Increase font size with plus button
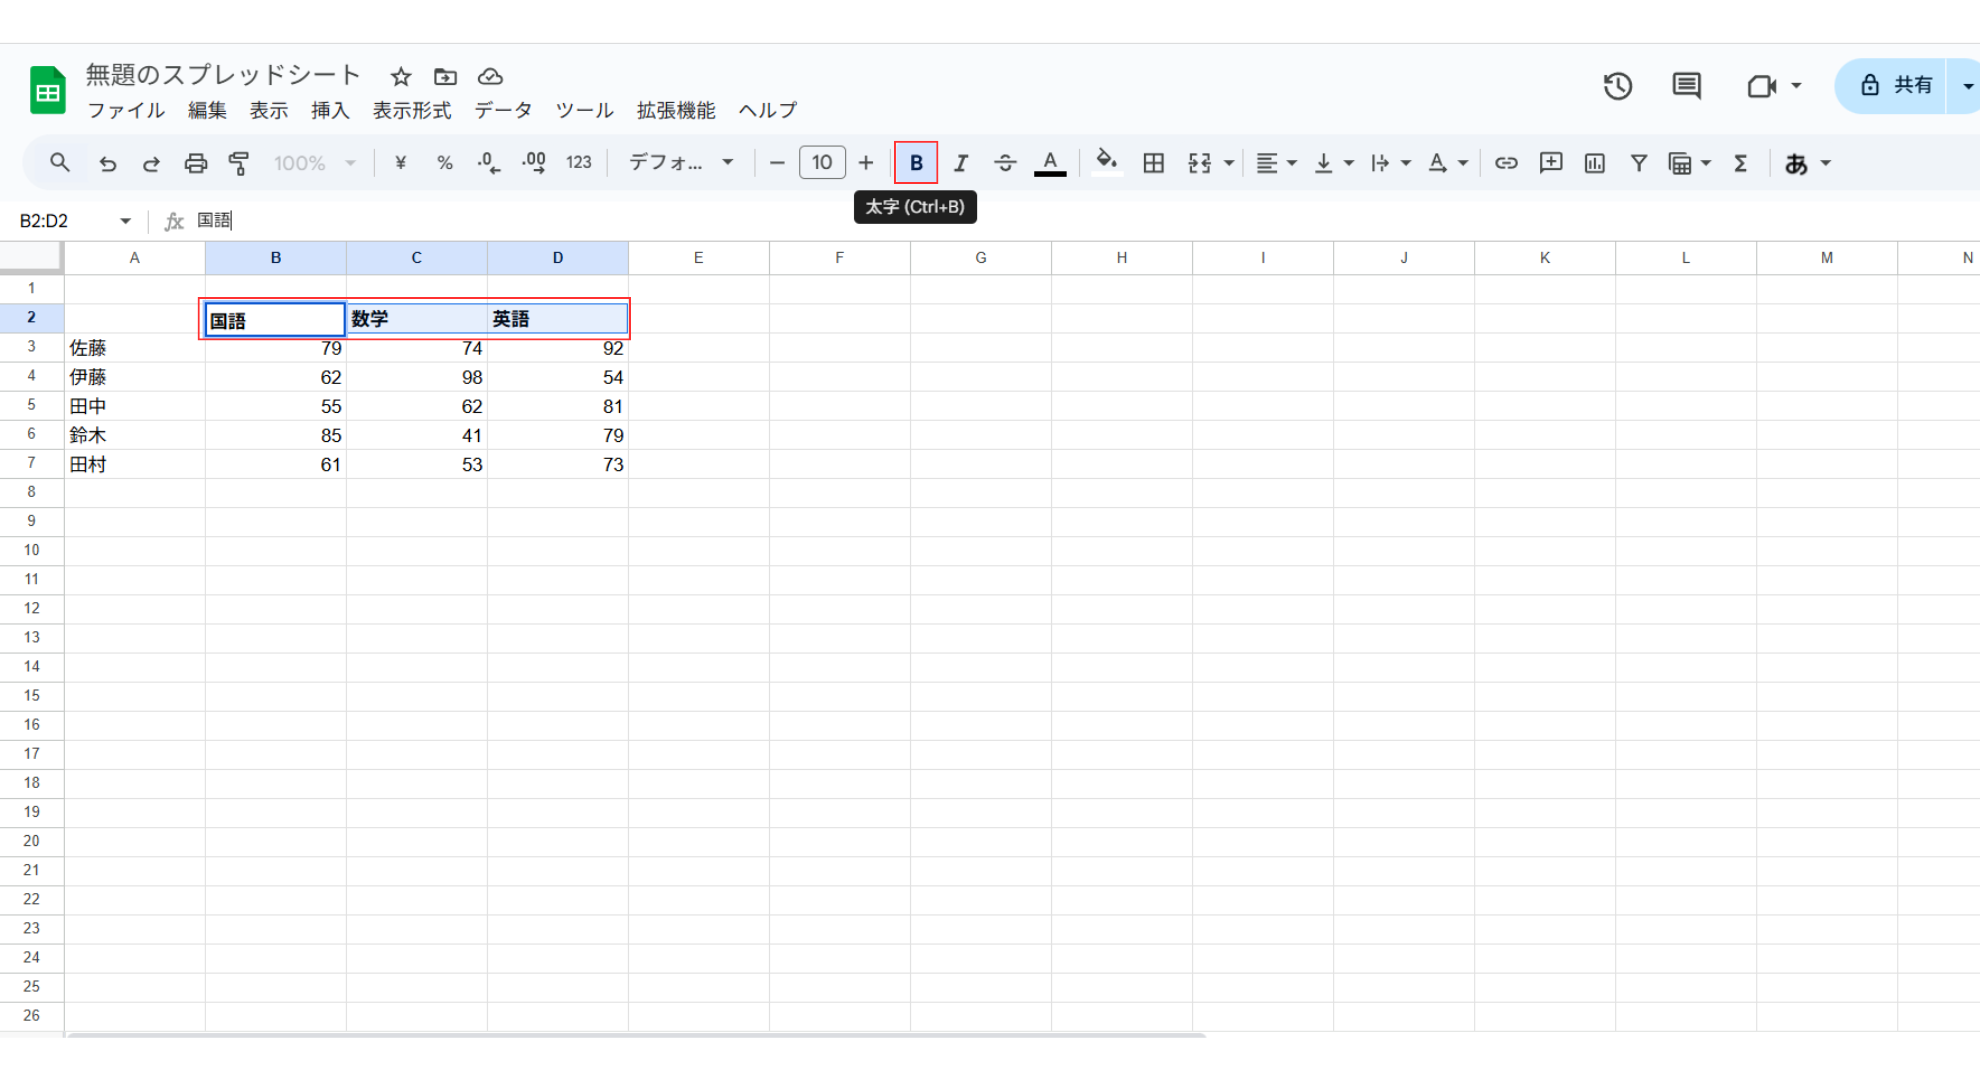This screenshot has width=1980, height=1080. tap(866, 163)
